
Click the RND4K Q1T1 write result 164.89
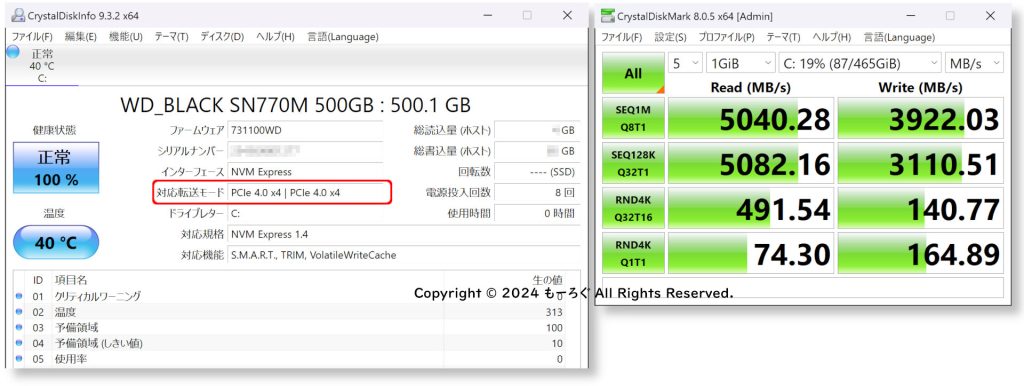click(x=921, y=253)
